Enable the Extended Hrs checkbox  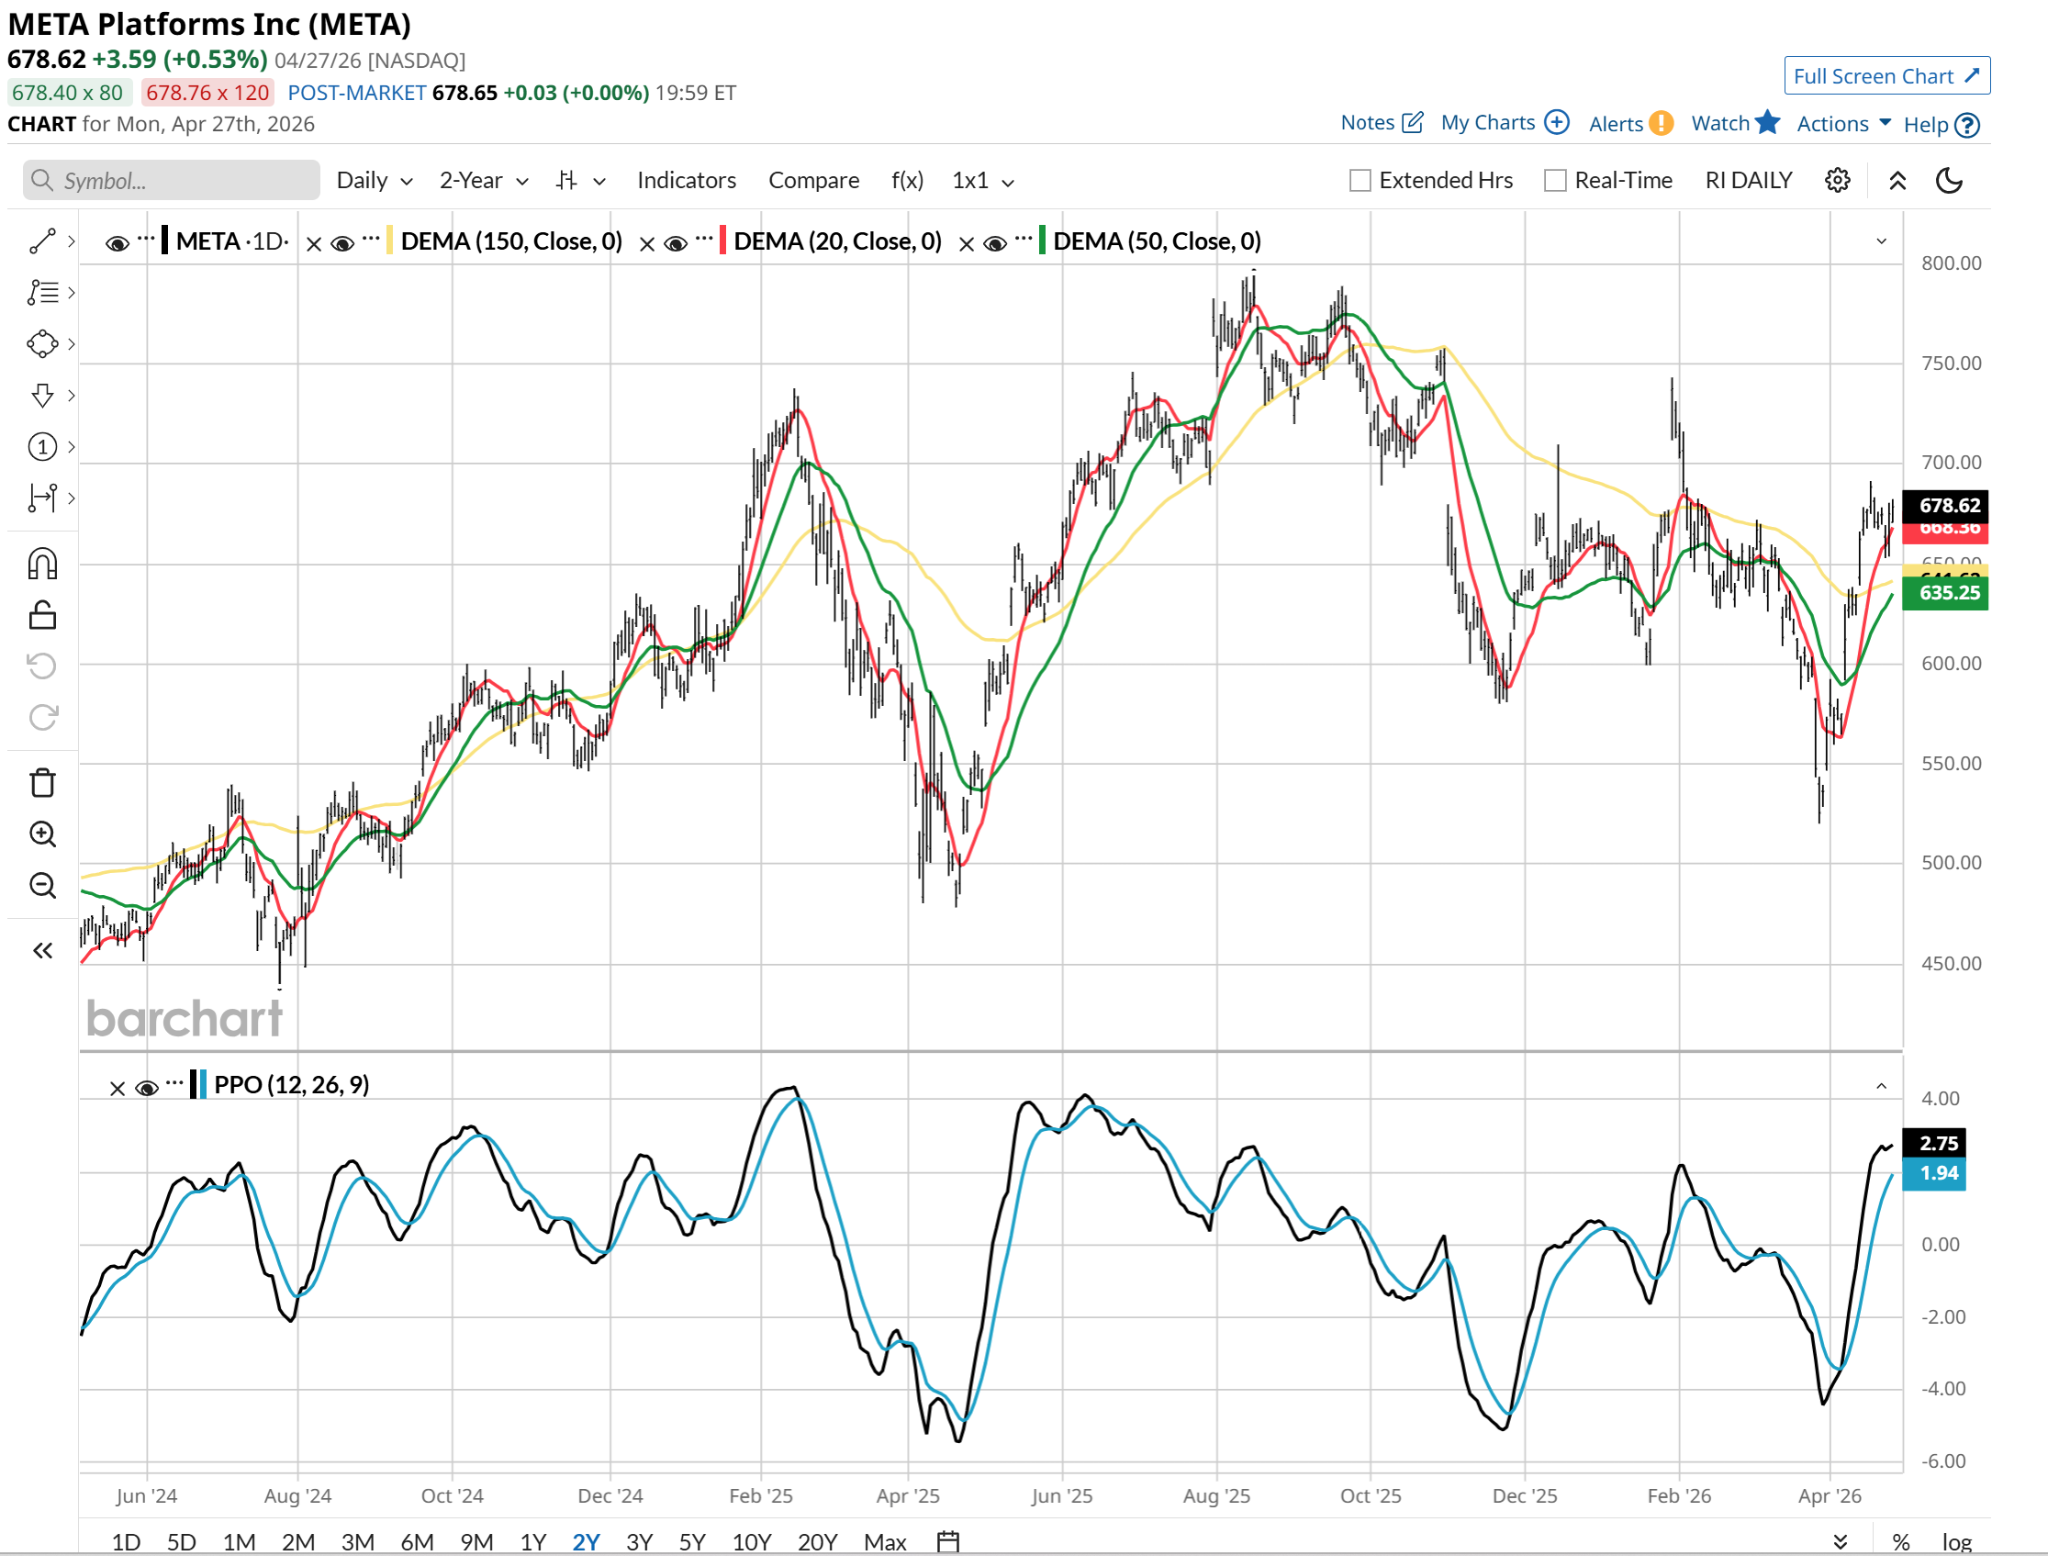coord(1359,181)
